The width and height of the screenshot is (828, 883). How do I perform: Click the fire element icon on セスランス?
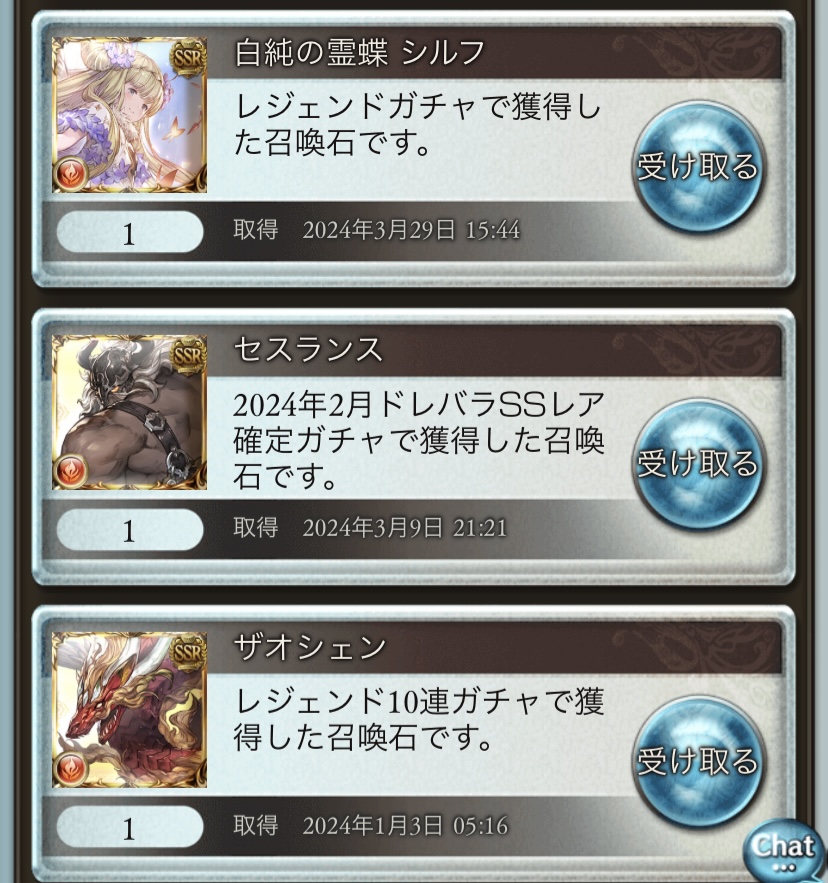click(72, 470)
